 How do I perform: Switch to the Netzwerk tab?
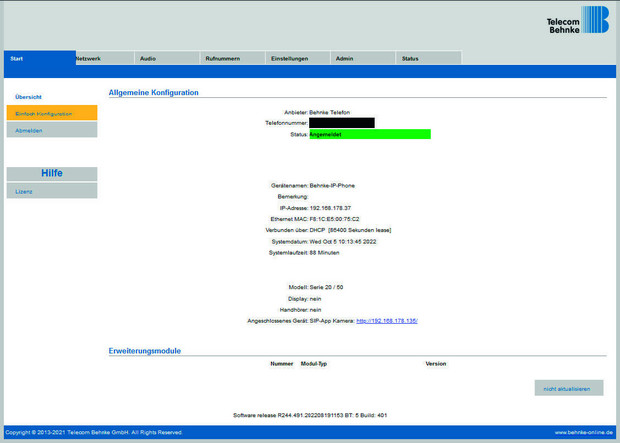104,58
